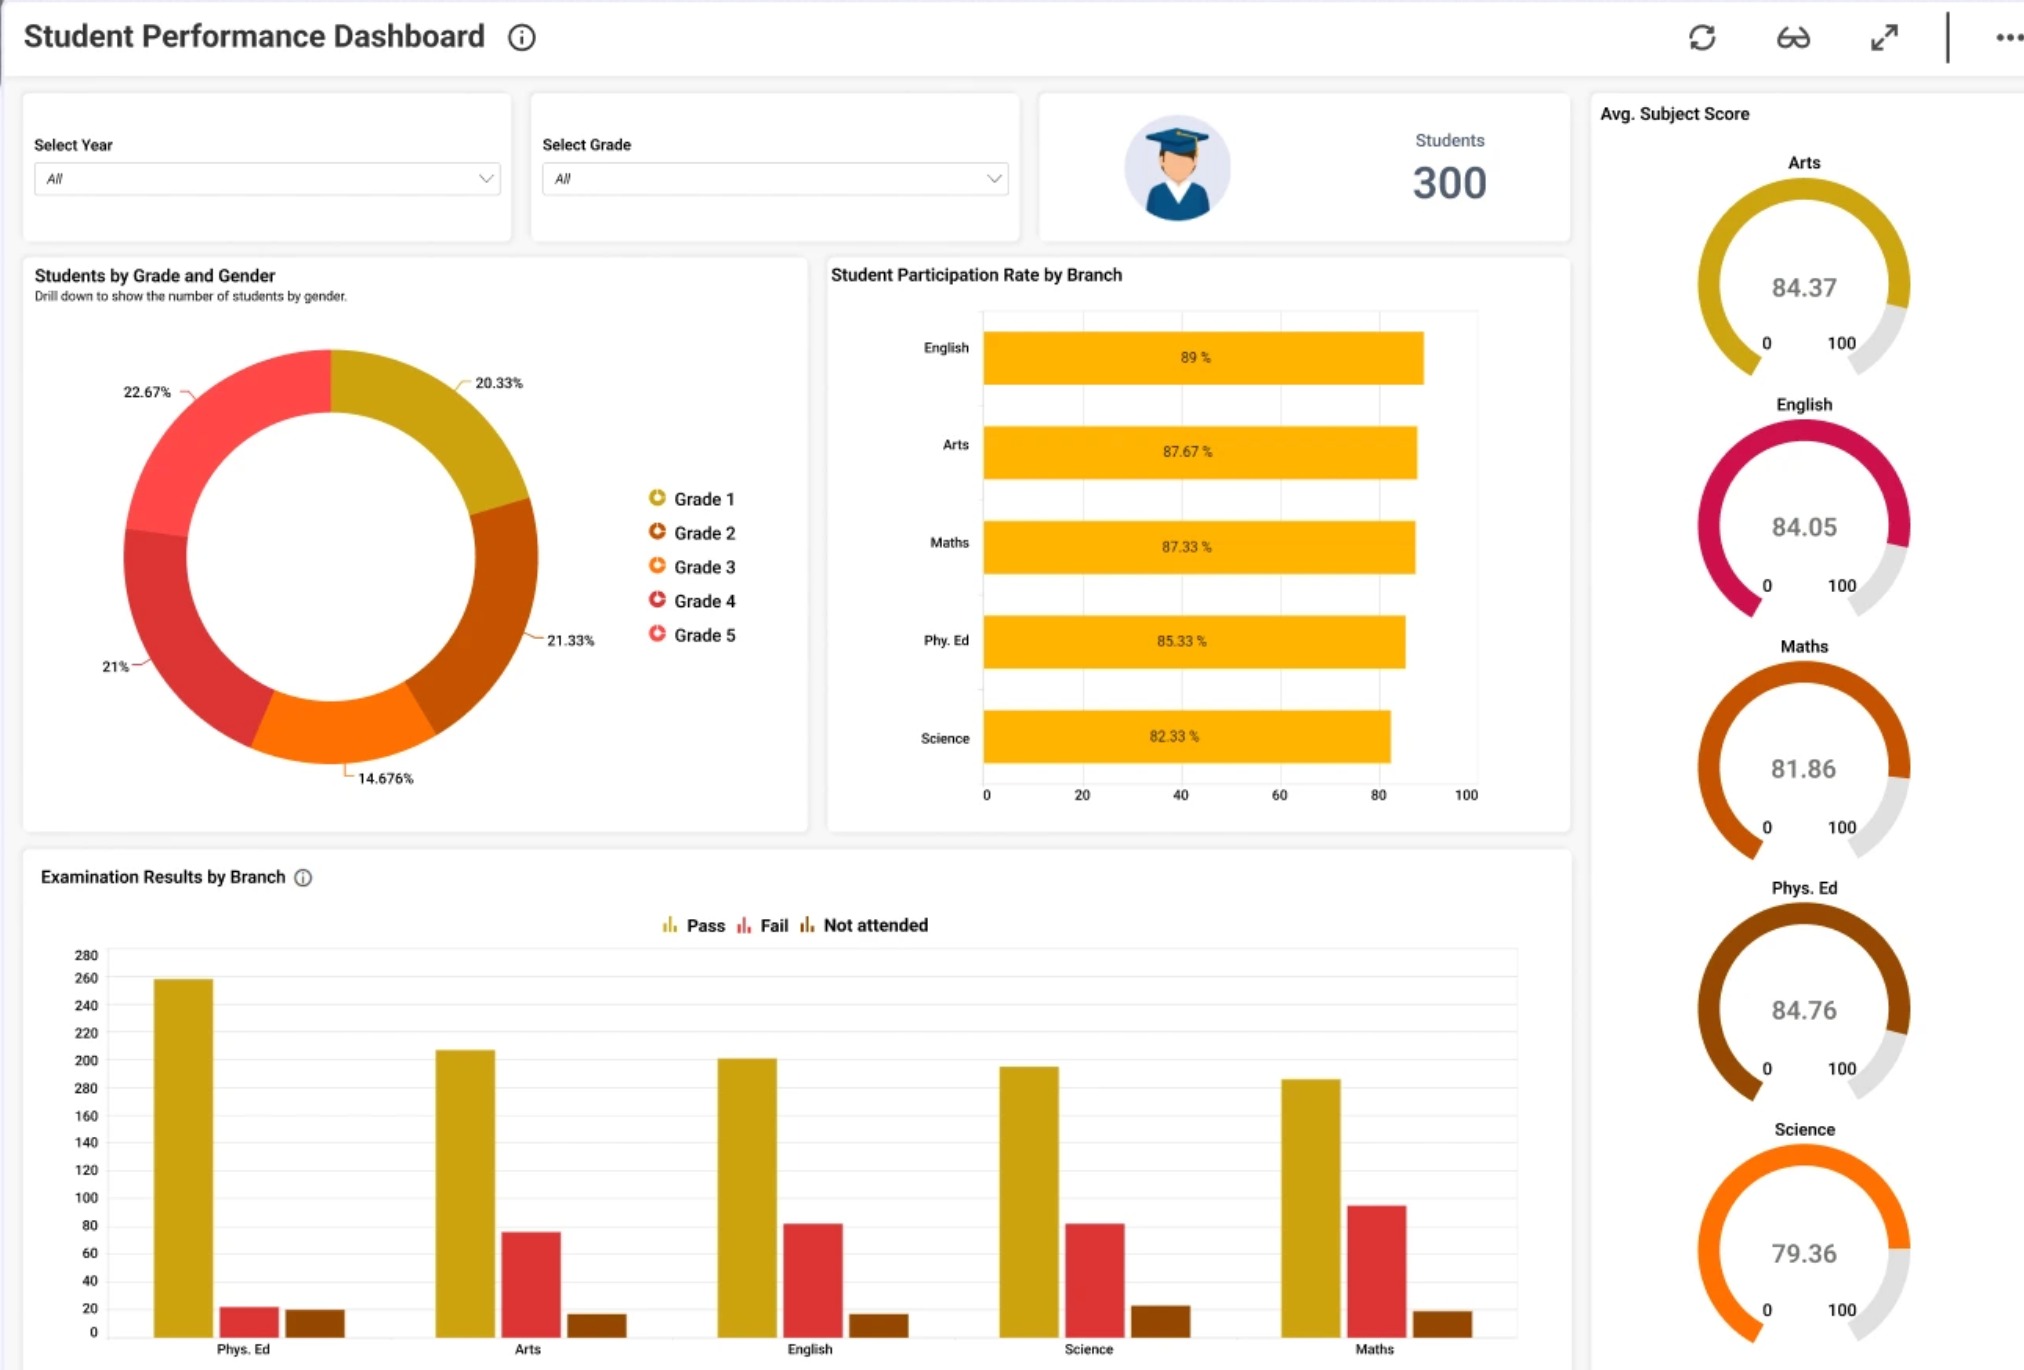Click the Grade 5 legend label

(x=704, y=635)
